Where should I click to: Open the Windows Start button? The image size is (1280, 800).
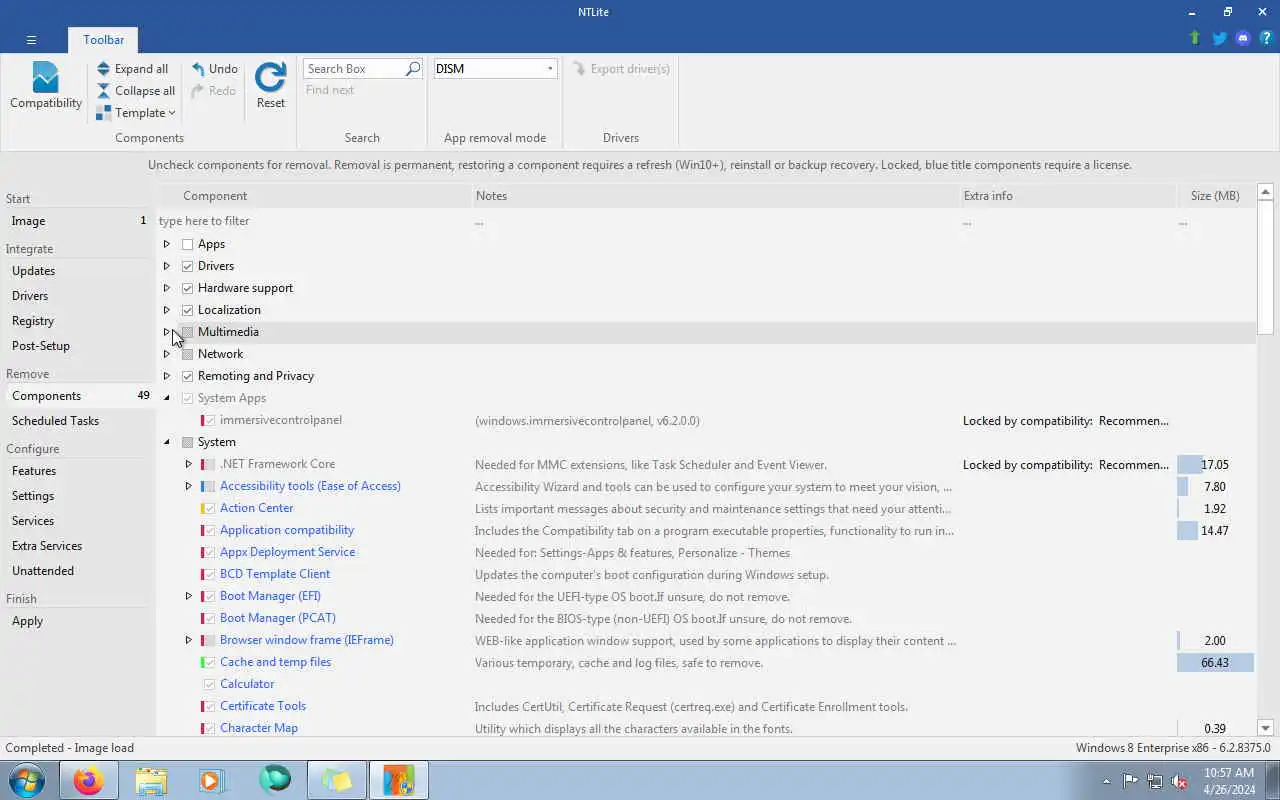pyautogui.click(x=27, y=780)
